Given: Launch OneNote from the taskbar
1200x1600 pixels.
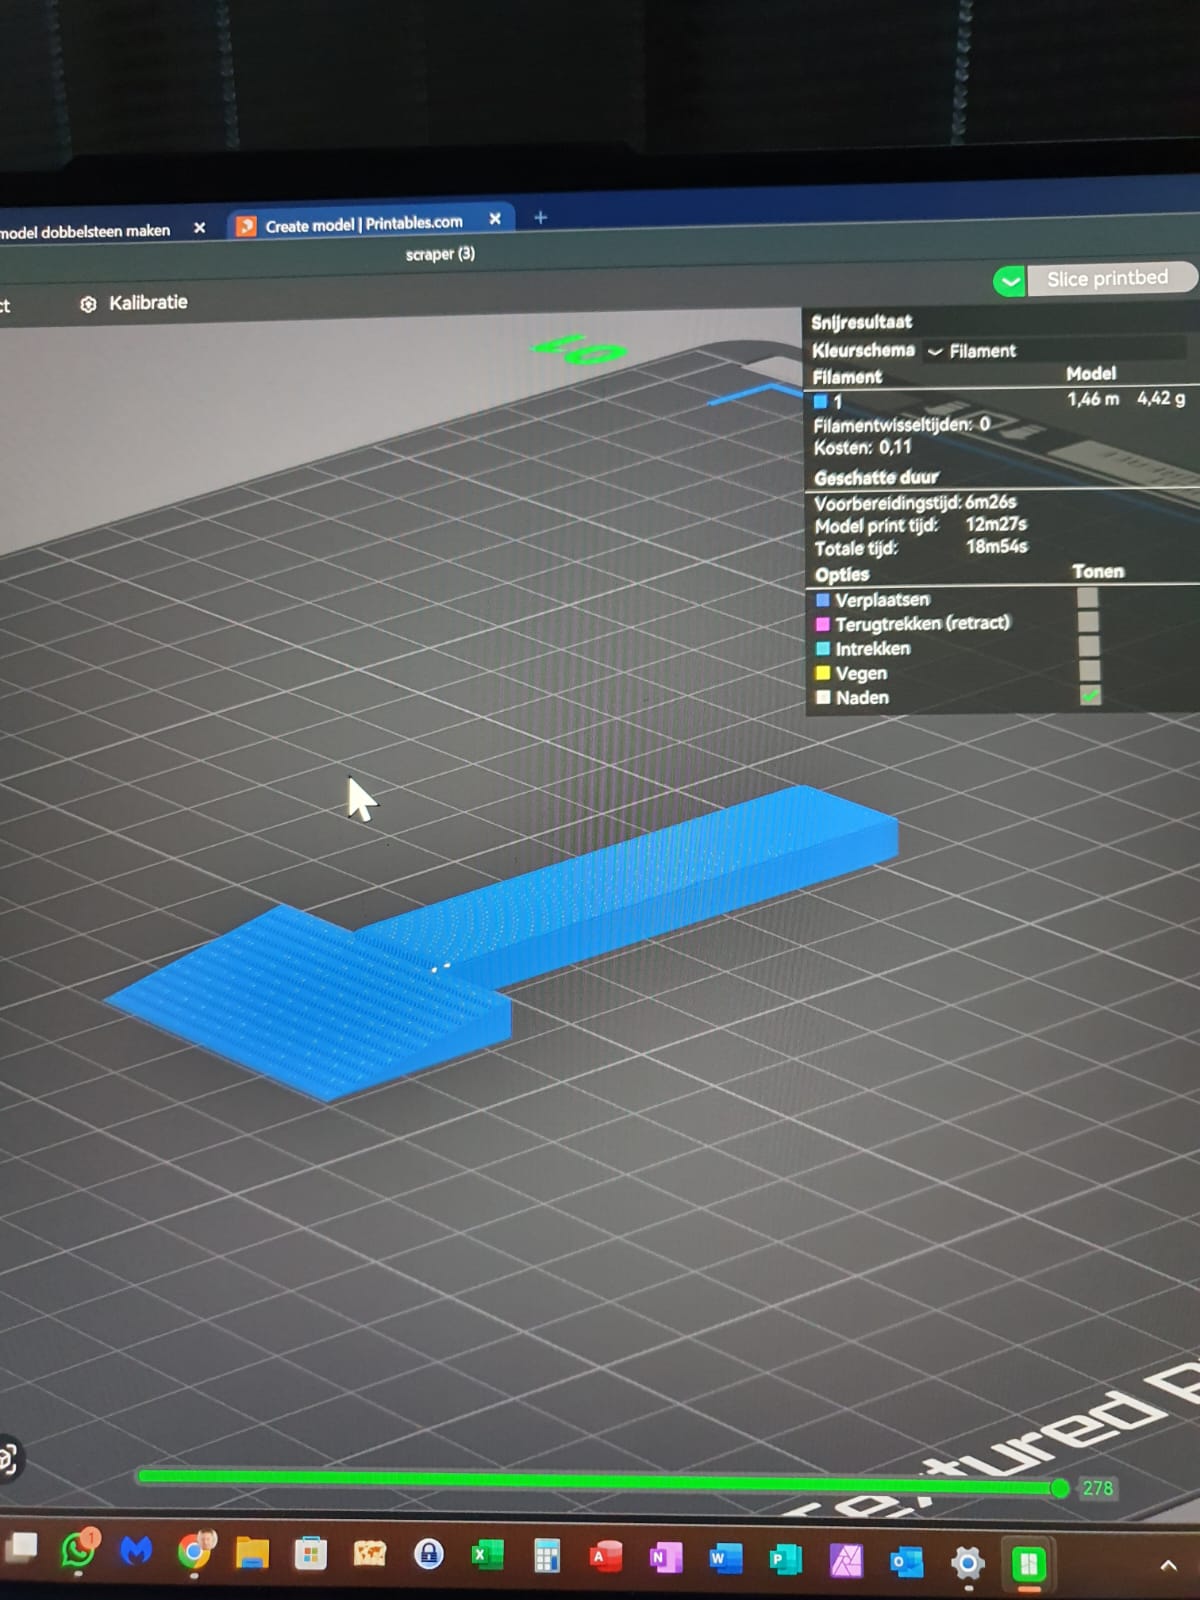Looking at the screenshot, I should (664, 1558).
